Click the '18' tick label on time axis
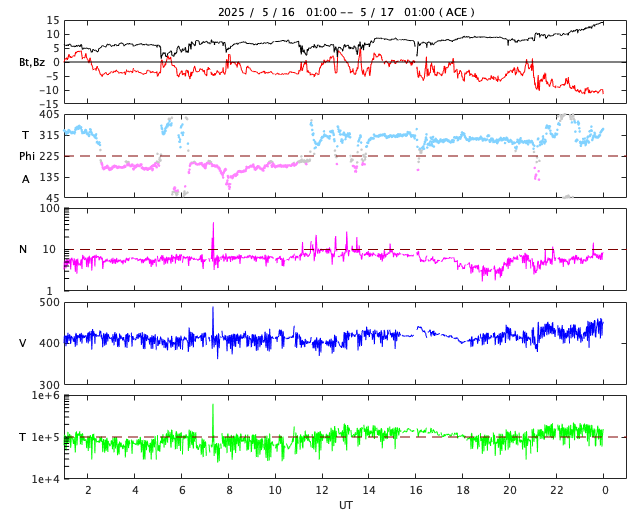The width and height of the screenshot is (640, 512). click(x=463, y=490)
